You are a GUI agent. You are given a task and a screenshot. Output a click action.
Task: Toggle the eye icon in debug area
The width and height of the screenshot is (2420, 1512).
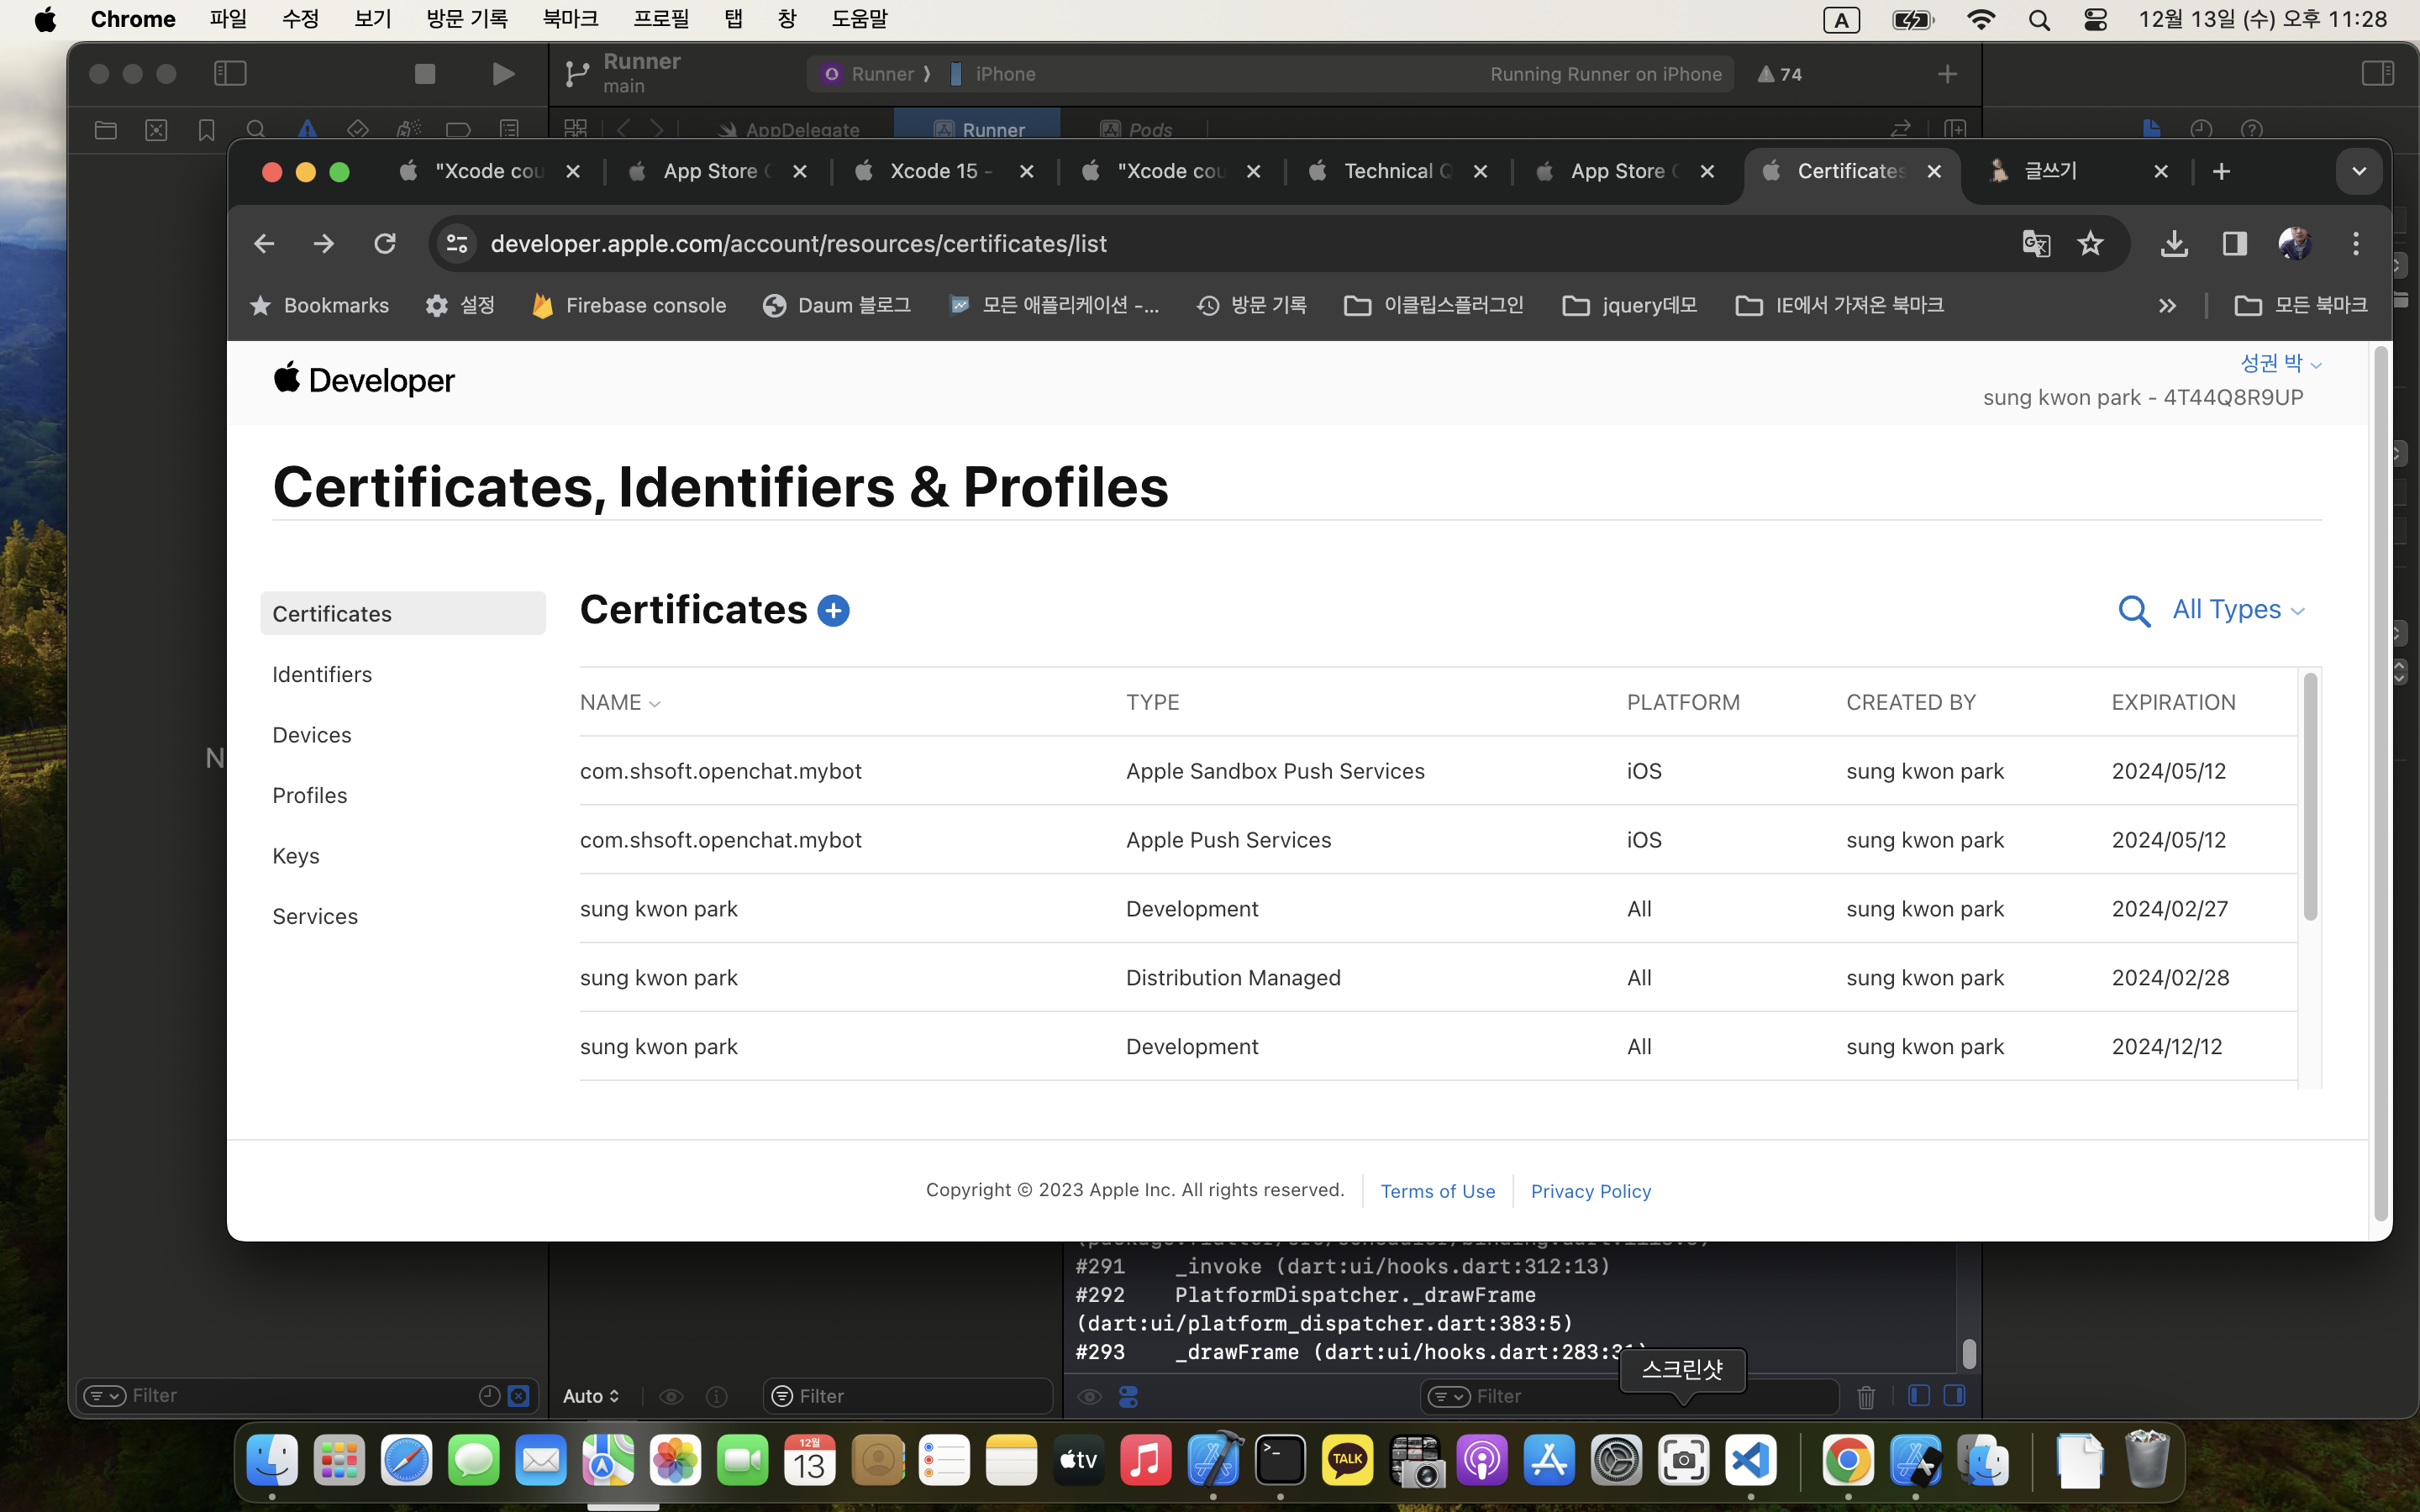1090,1397
